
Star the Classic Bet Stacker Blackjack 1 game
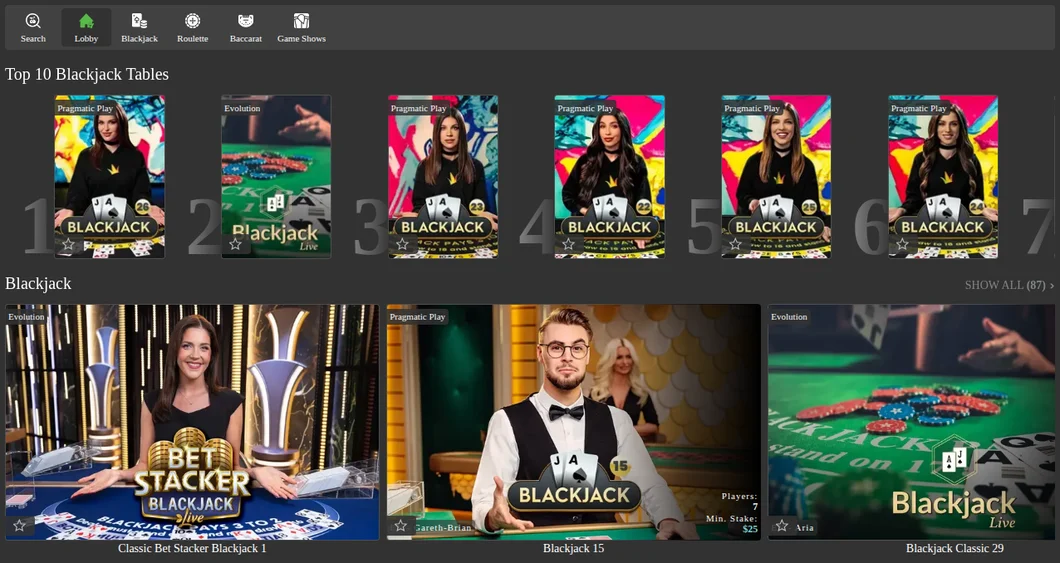click(x=20, y=525)
